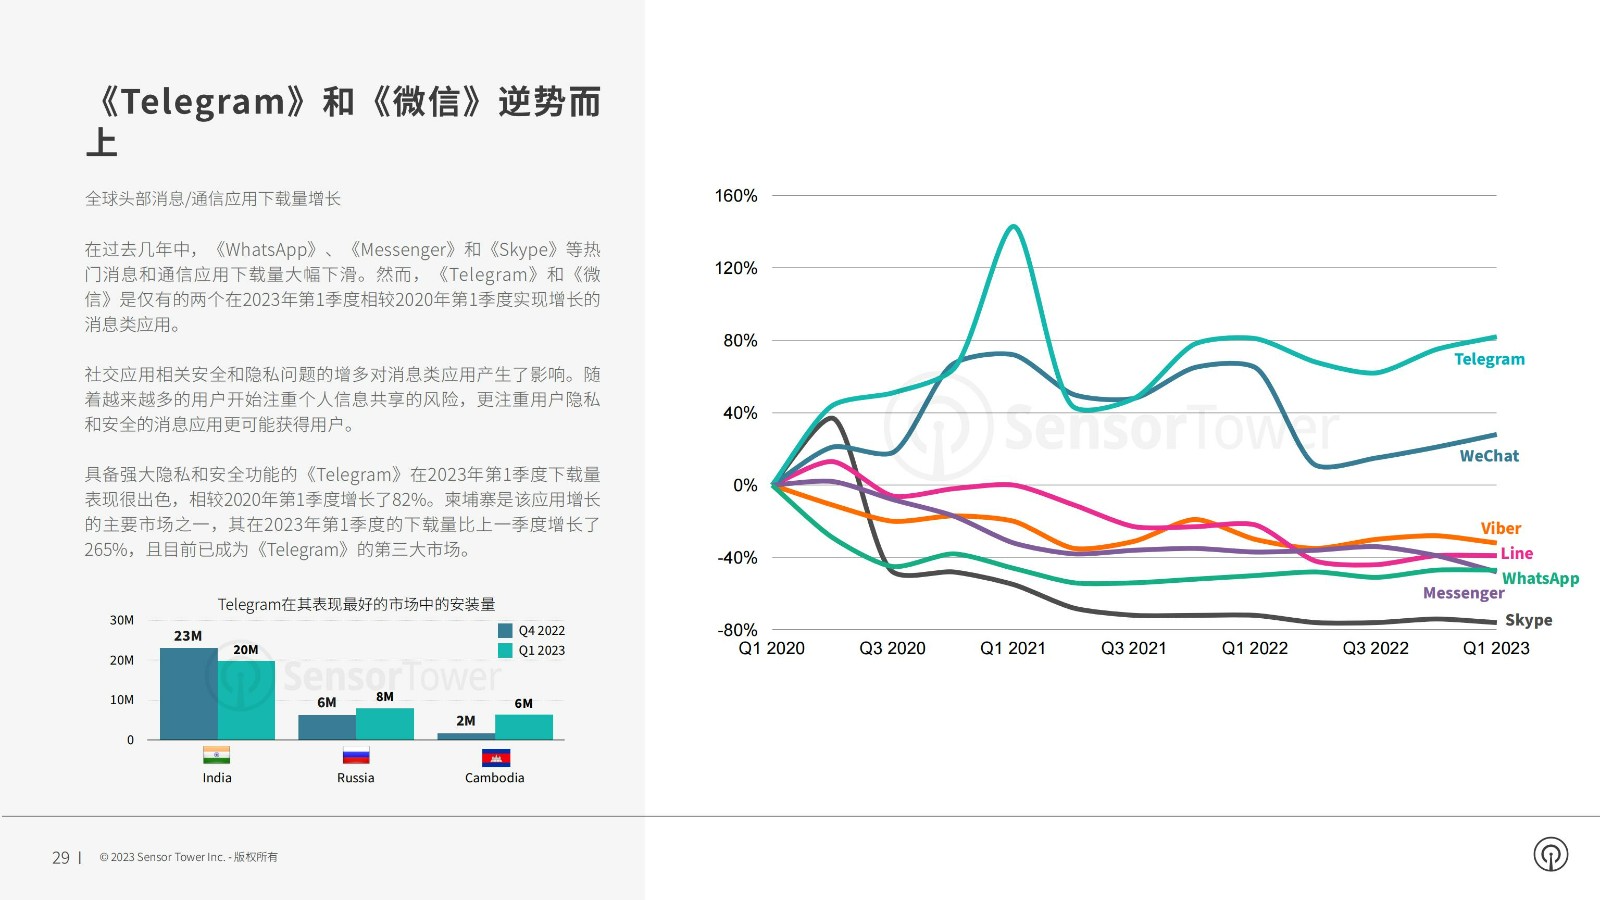1600x900 pixels.
Task: Click the subtitle 全球头部消息/通信应用下载量增长
Action: click(213, 199)
